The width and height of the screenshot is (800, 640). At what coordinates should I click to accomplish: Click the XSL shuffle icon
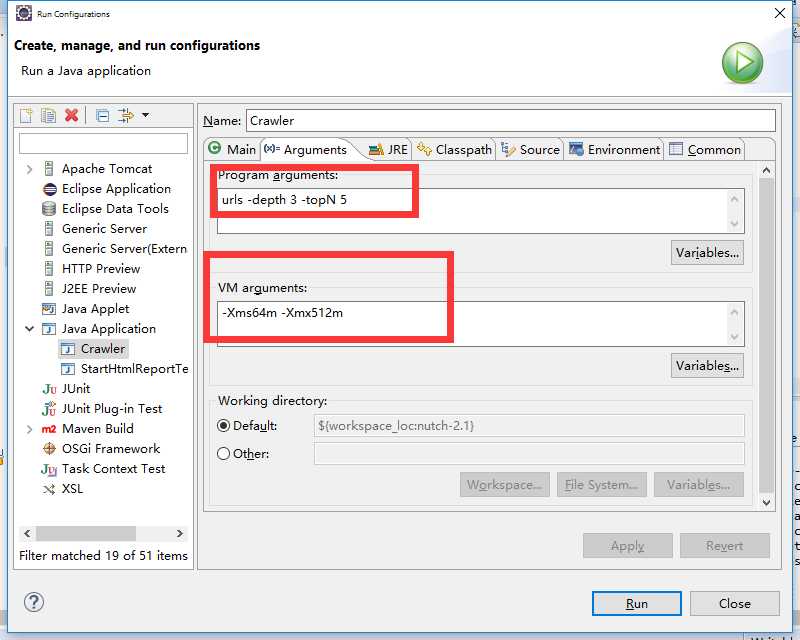(49, 489)
